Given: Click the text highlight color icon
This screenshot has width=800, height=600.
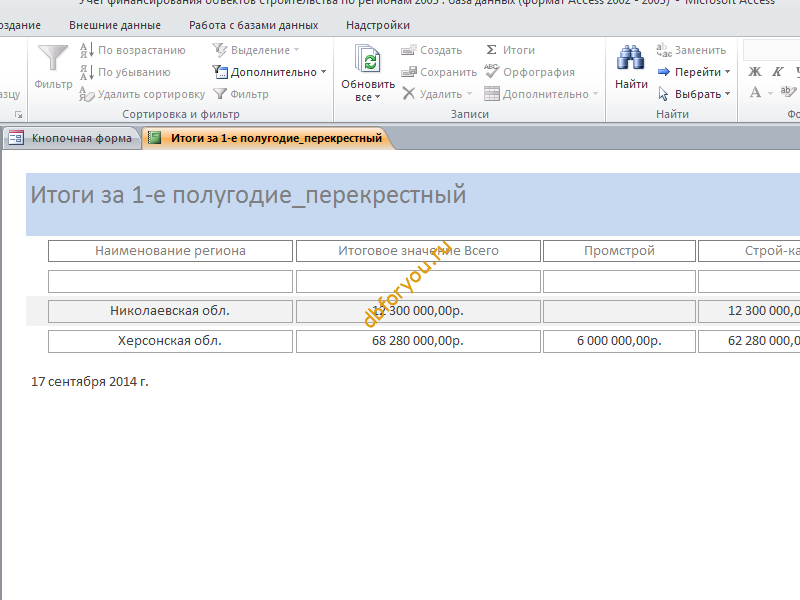Looking at the screenshot, I should click(x=788, y=92).
